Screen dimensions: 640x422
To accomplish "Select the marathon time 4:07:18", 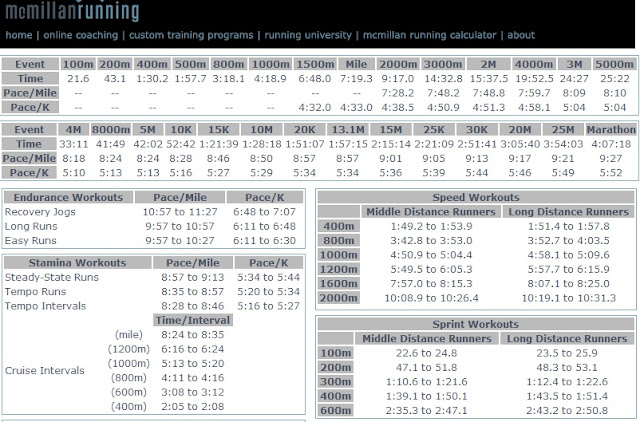I will pos(611,144).
